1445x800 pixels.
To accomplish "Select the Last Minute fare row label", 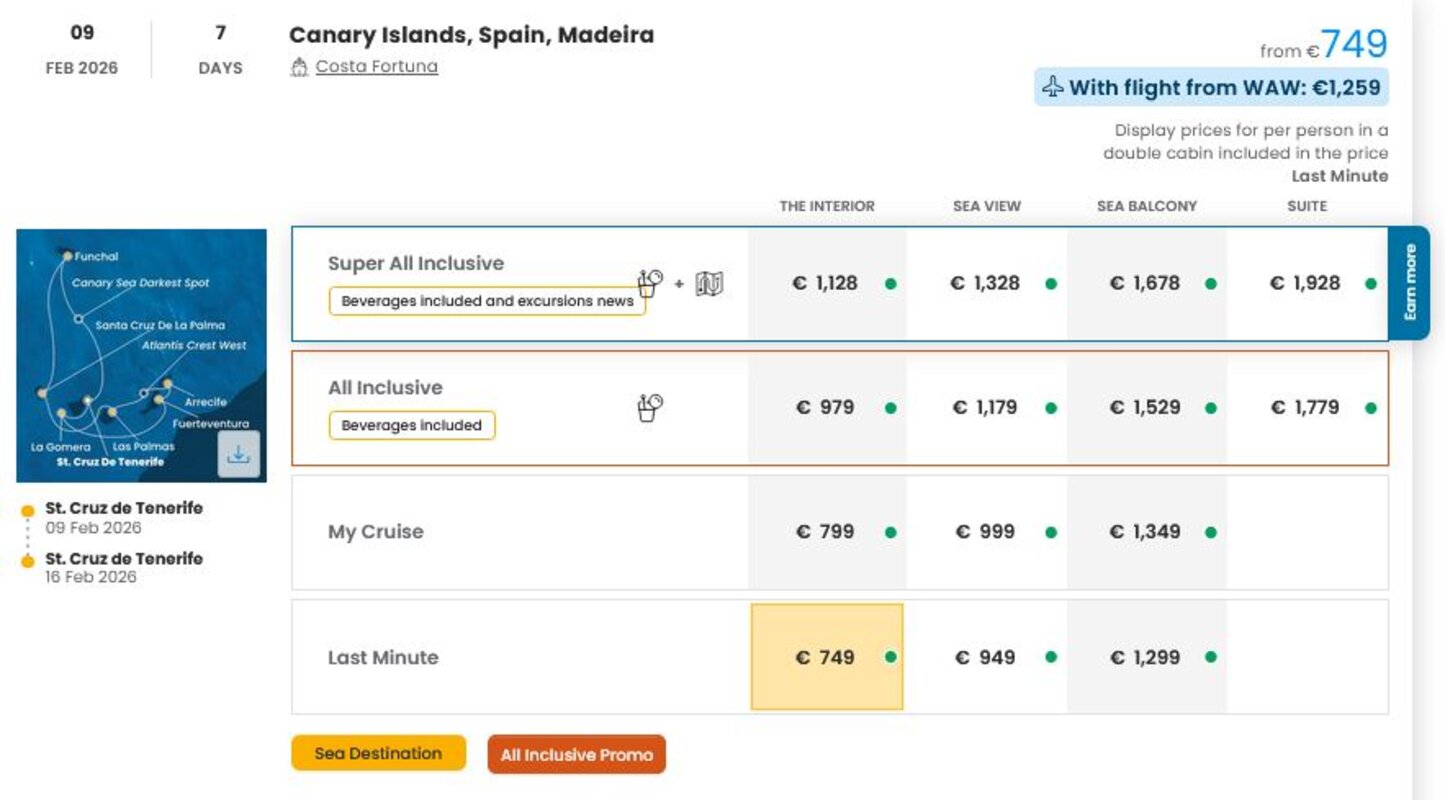I will [x=383, y=657].
